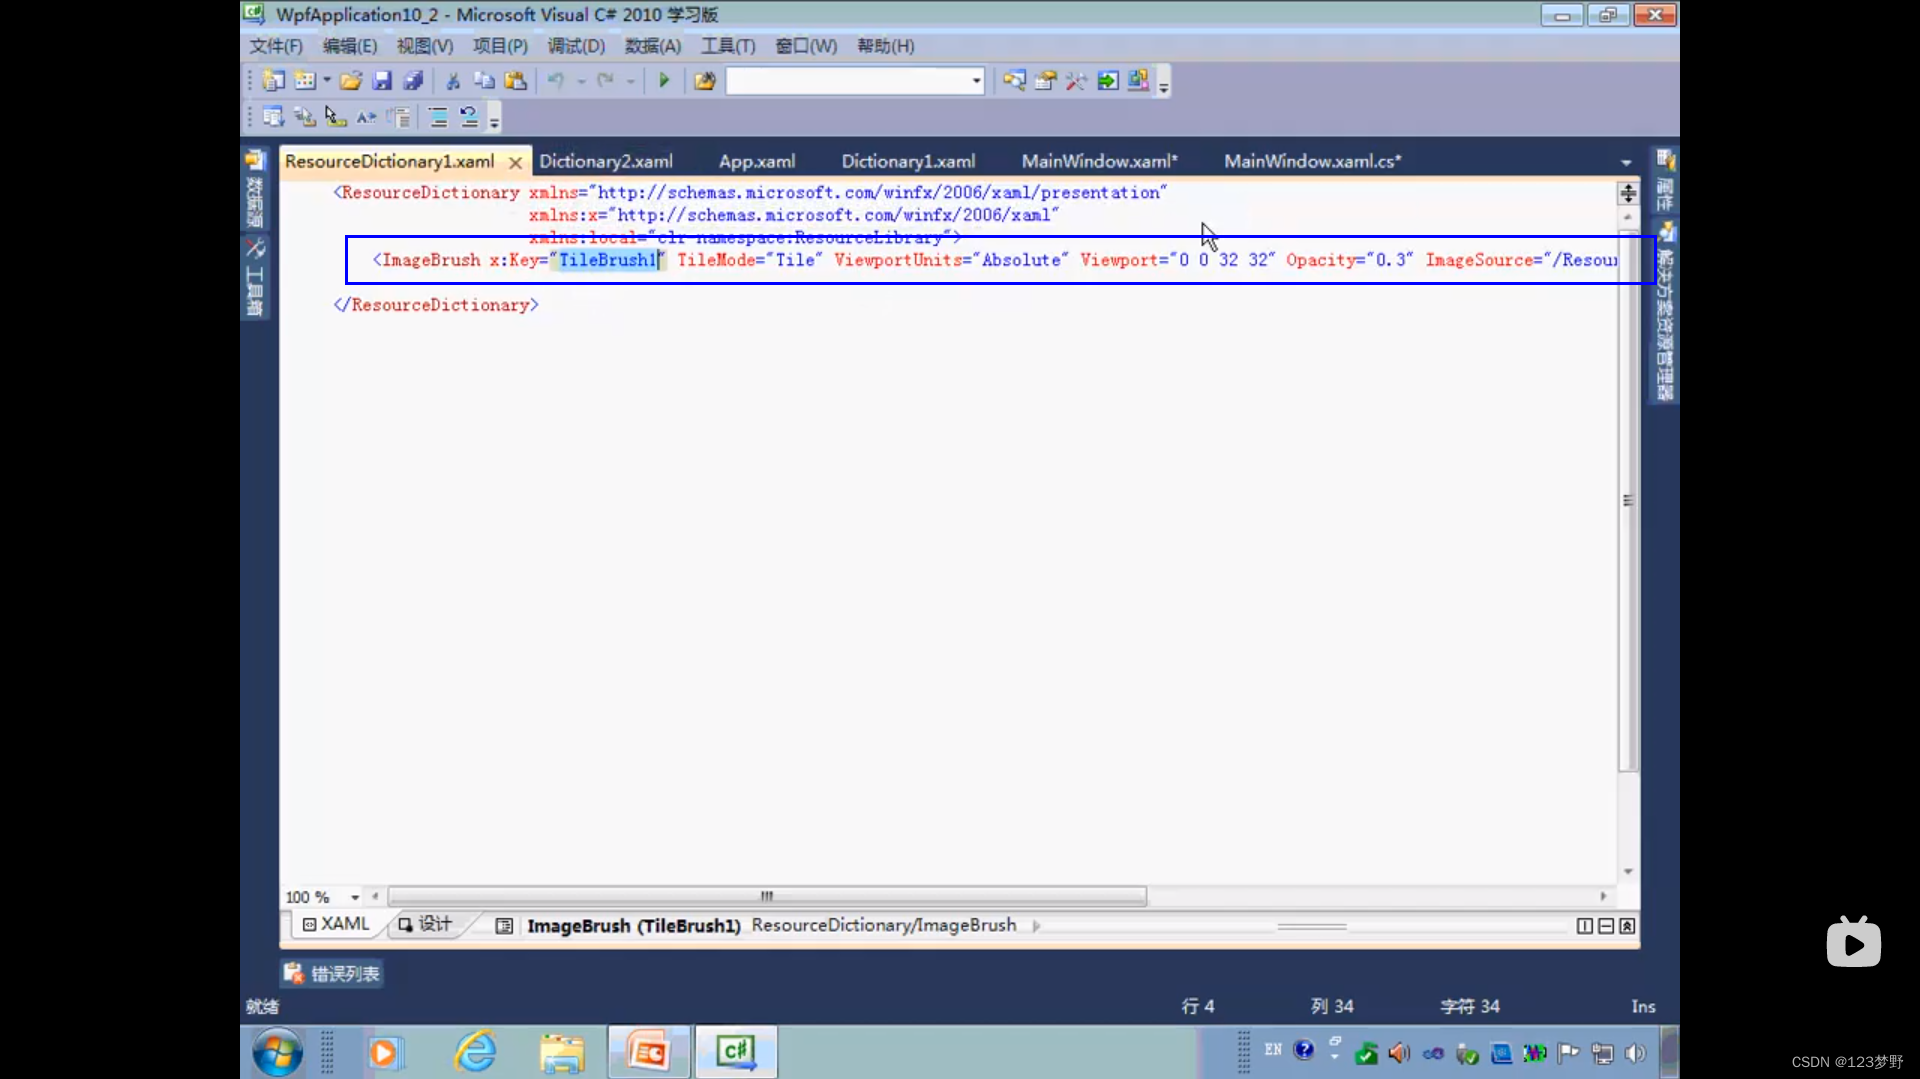Expand the Find combo box dropdown arrow

977,81
